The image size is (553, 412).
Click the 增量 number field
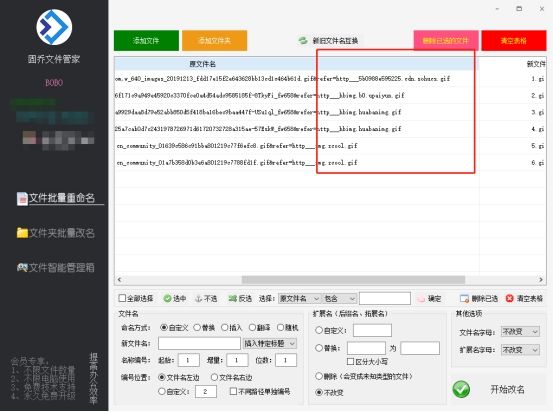click(237, 360)
